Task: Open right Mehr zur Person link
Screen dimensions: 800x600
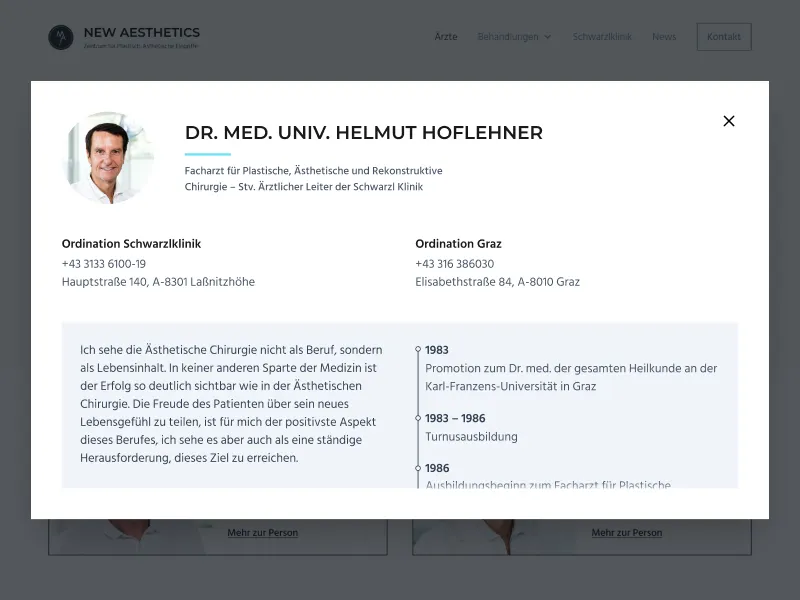Action: [x=627, y=533]
